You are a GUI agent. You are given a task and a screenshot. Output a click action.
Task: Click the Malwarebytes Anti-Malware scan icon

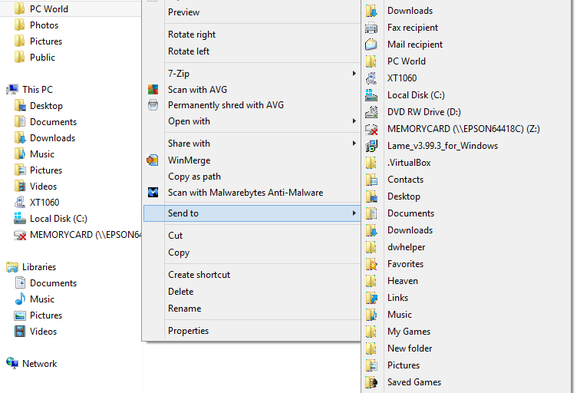coord(153,192)
